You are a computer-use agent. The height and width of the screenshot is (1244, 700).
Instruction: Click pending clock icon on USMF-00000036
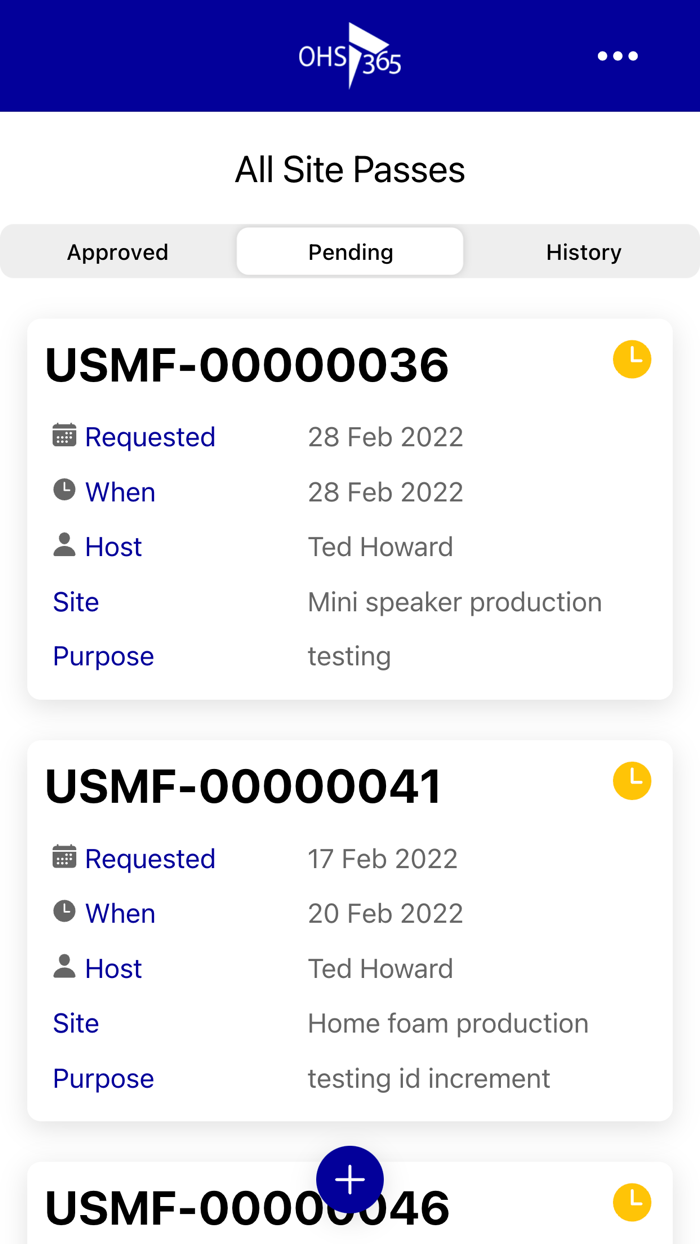(x=632, y=359)
